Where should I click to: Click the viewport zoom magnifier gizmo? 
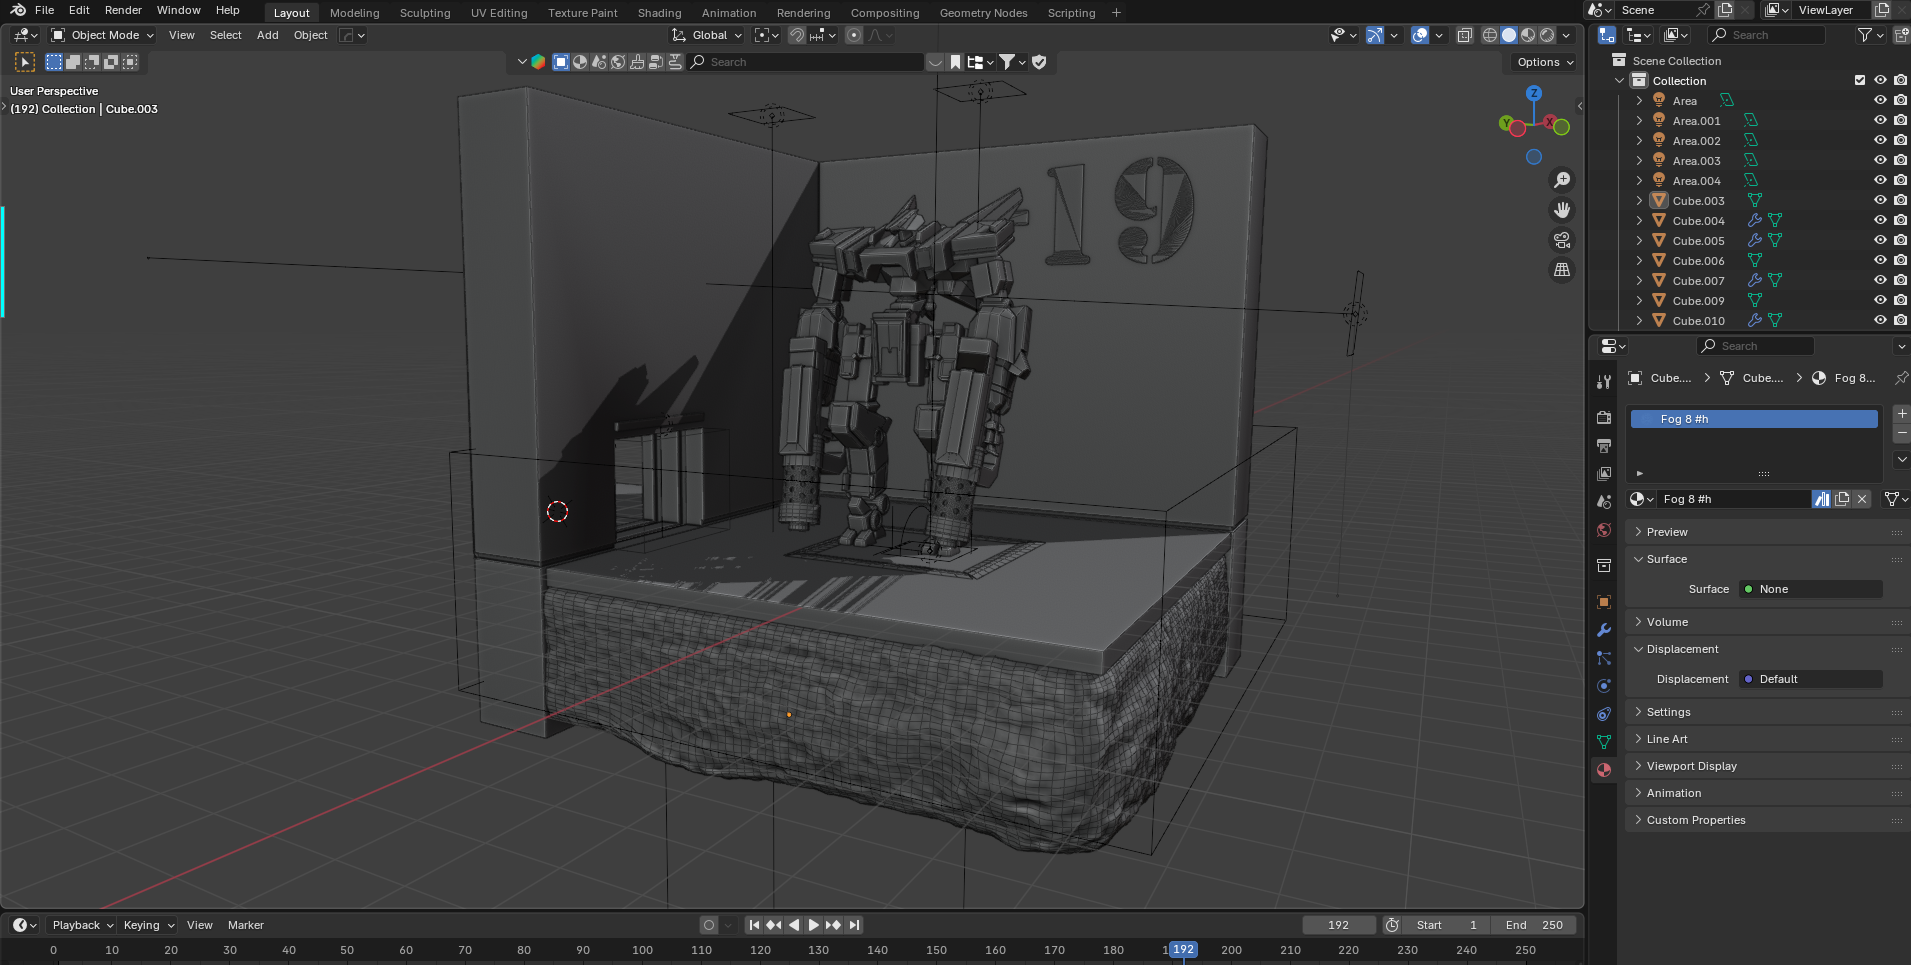point(1561,180)
